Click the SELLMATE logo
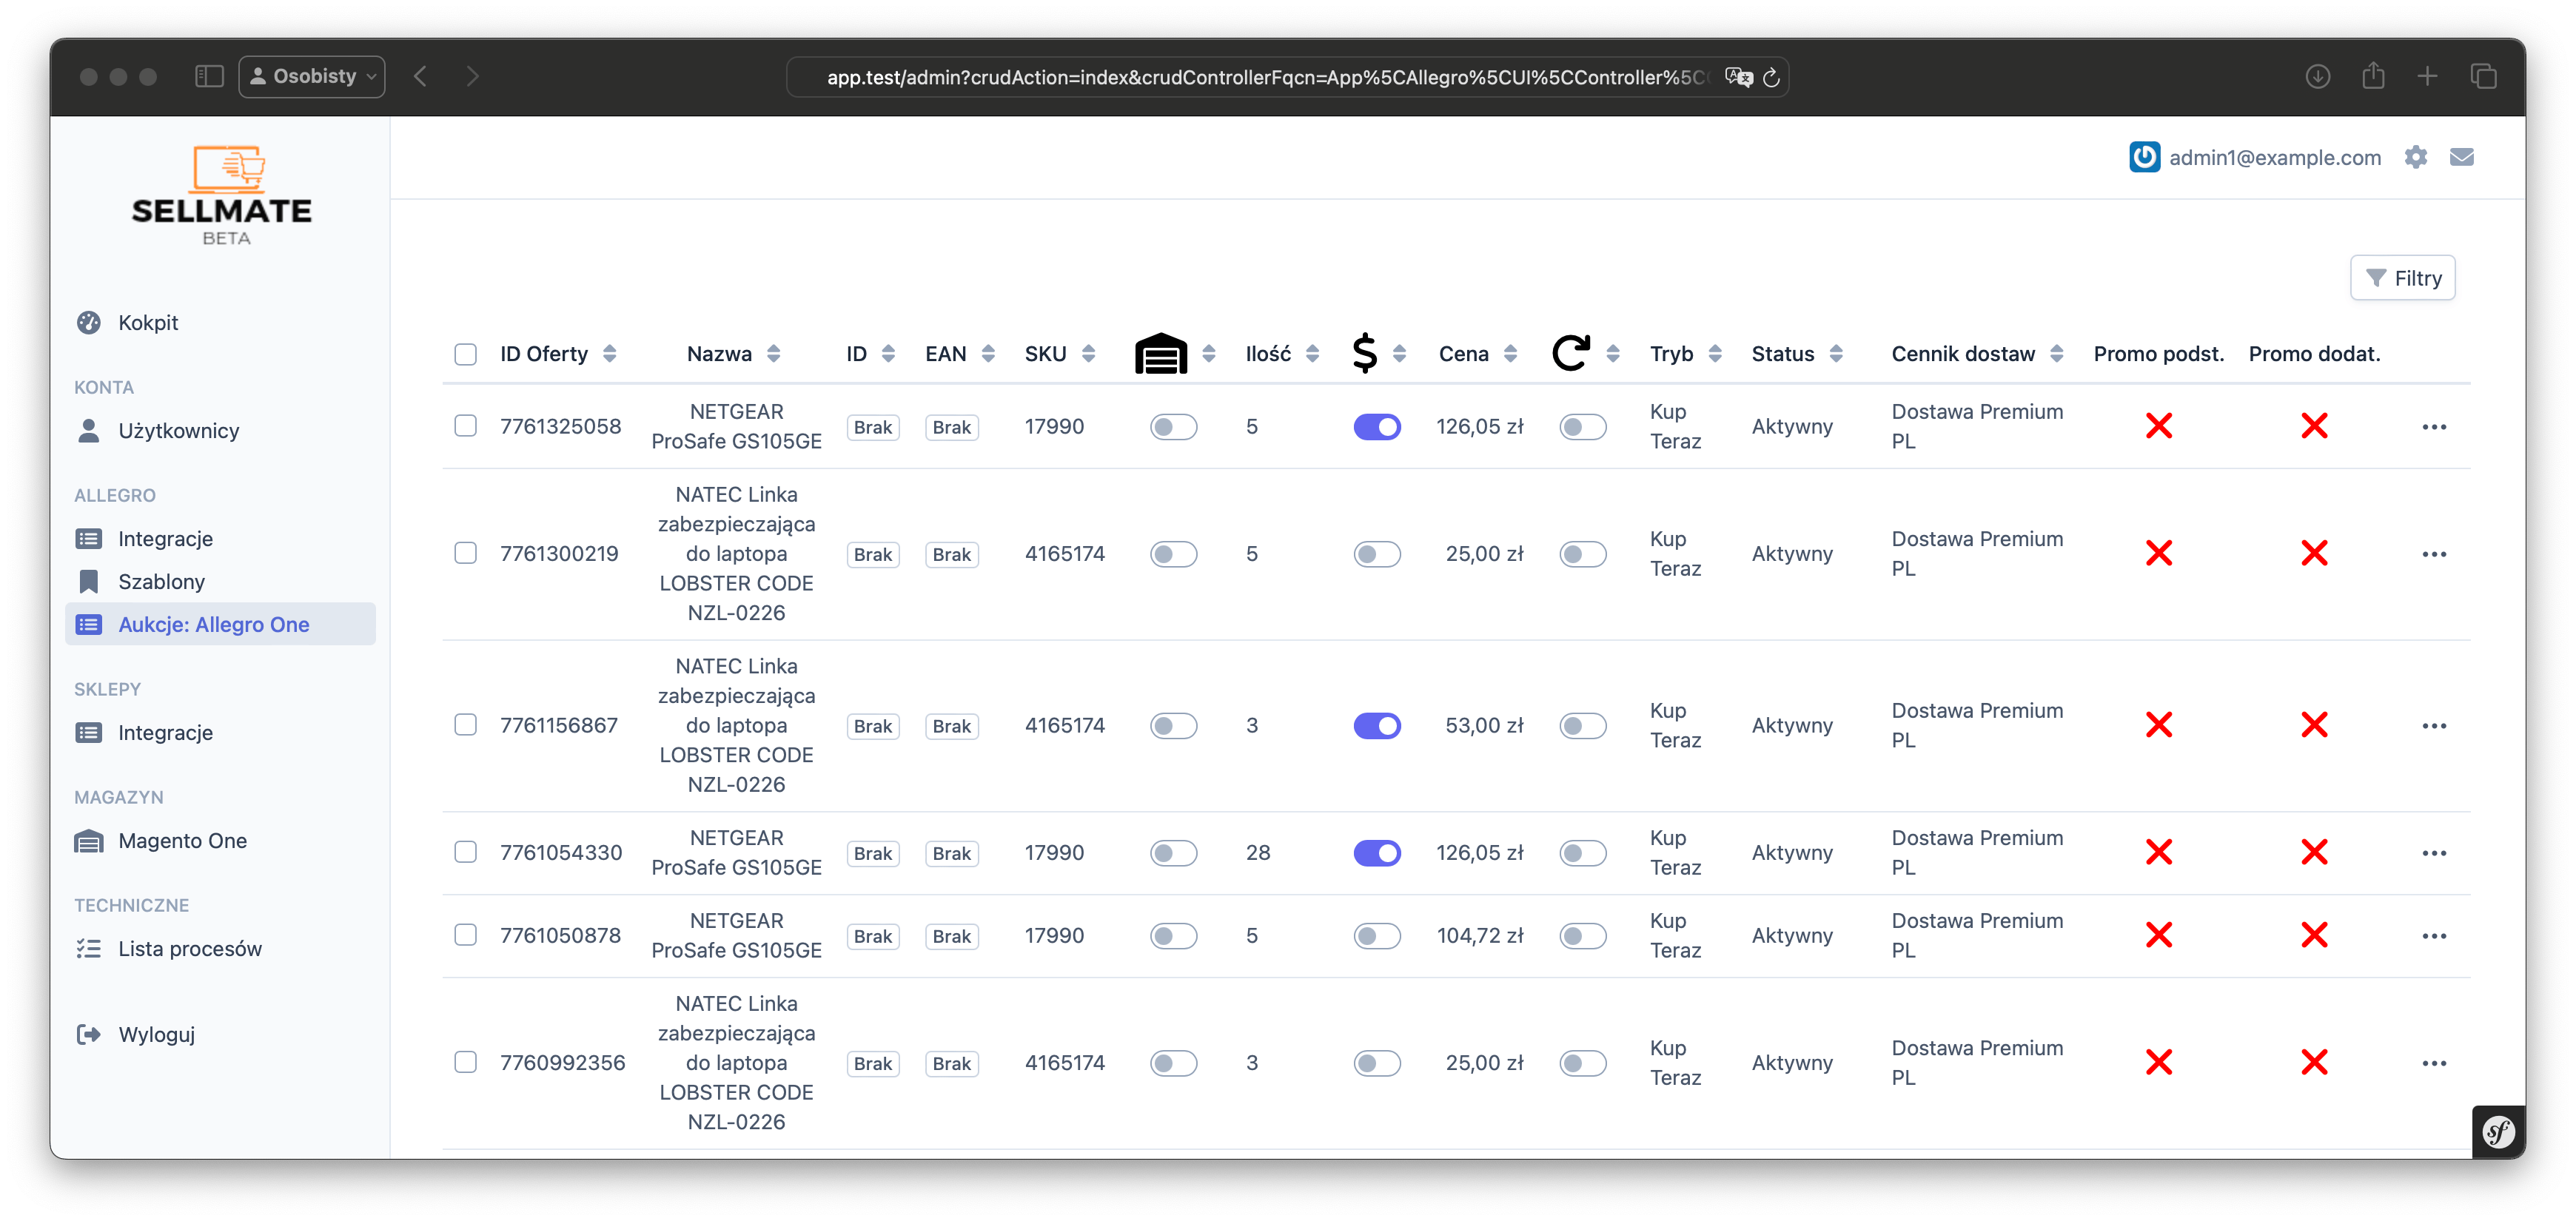Screen dimensions: 2576x1221 pos(222,195)
